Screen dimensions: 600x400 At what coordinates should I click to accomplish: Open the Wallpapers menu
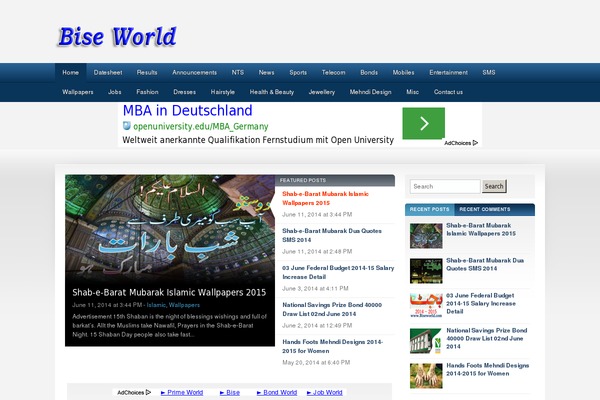[x=78, y=92]
